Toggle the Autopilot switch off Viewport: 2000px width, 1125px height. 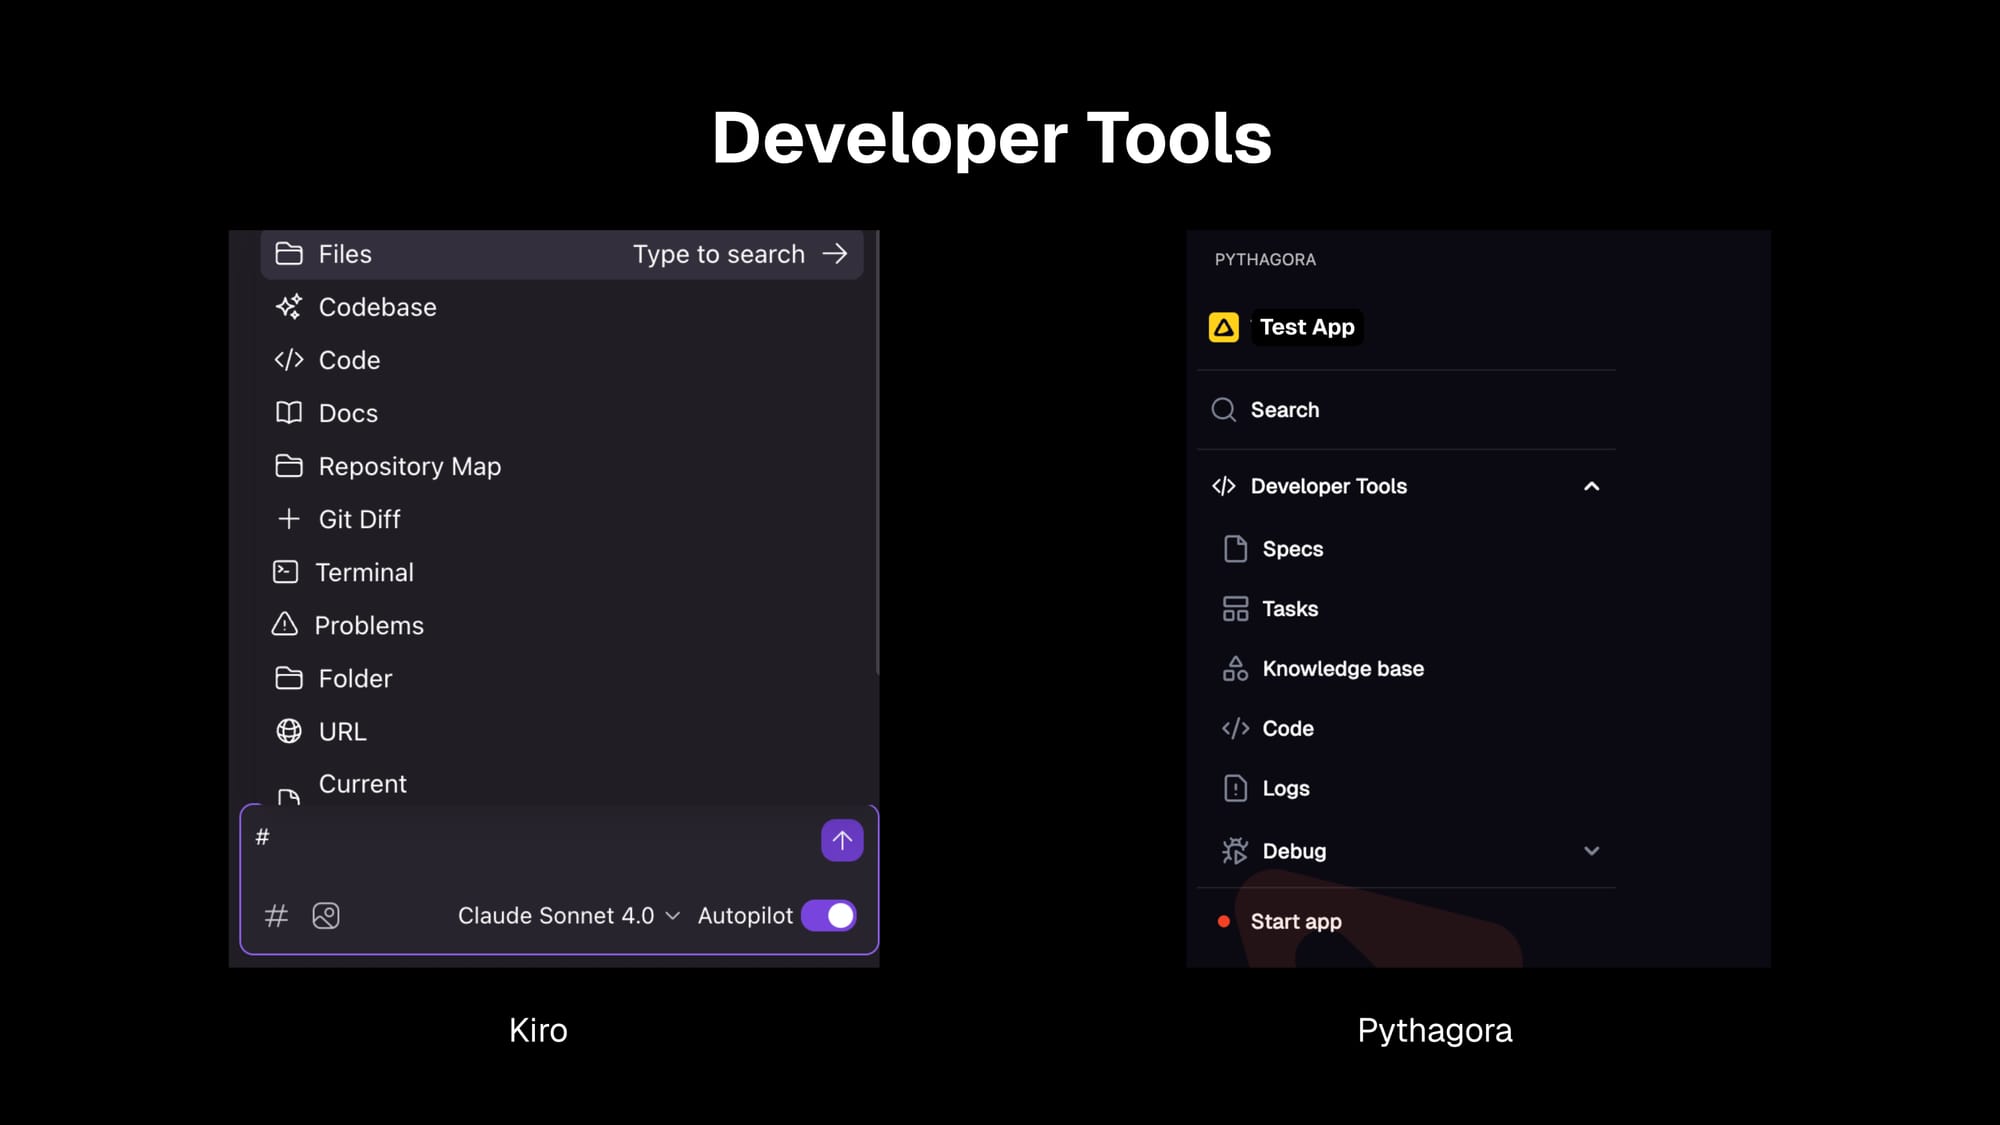tap(829, 915)
